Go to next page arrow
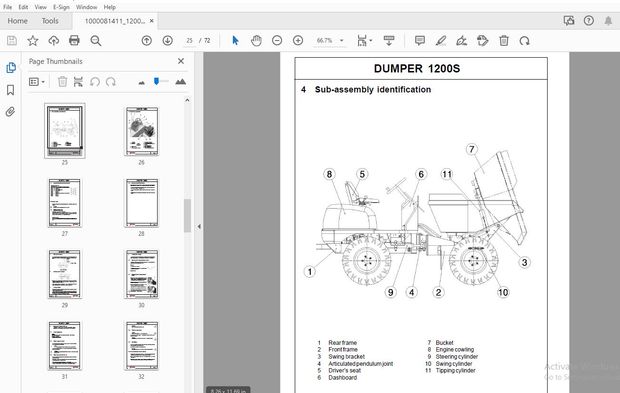This screenshot has width=620, height=393. pos(168,40)
